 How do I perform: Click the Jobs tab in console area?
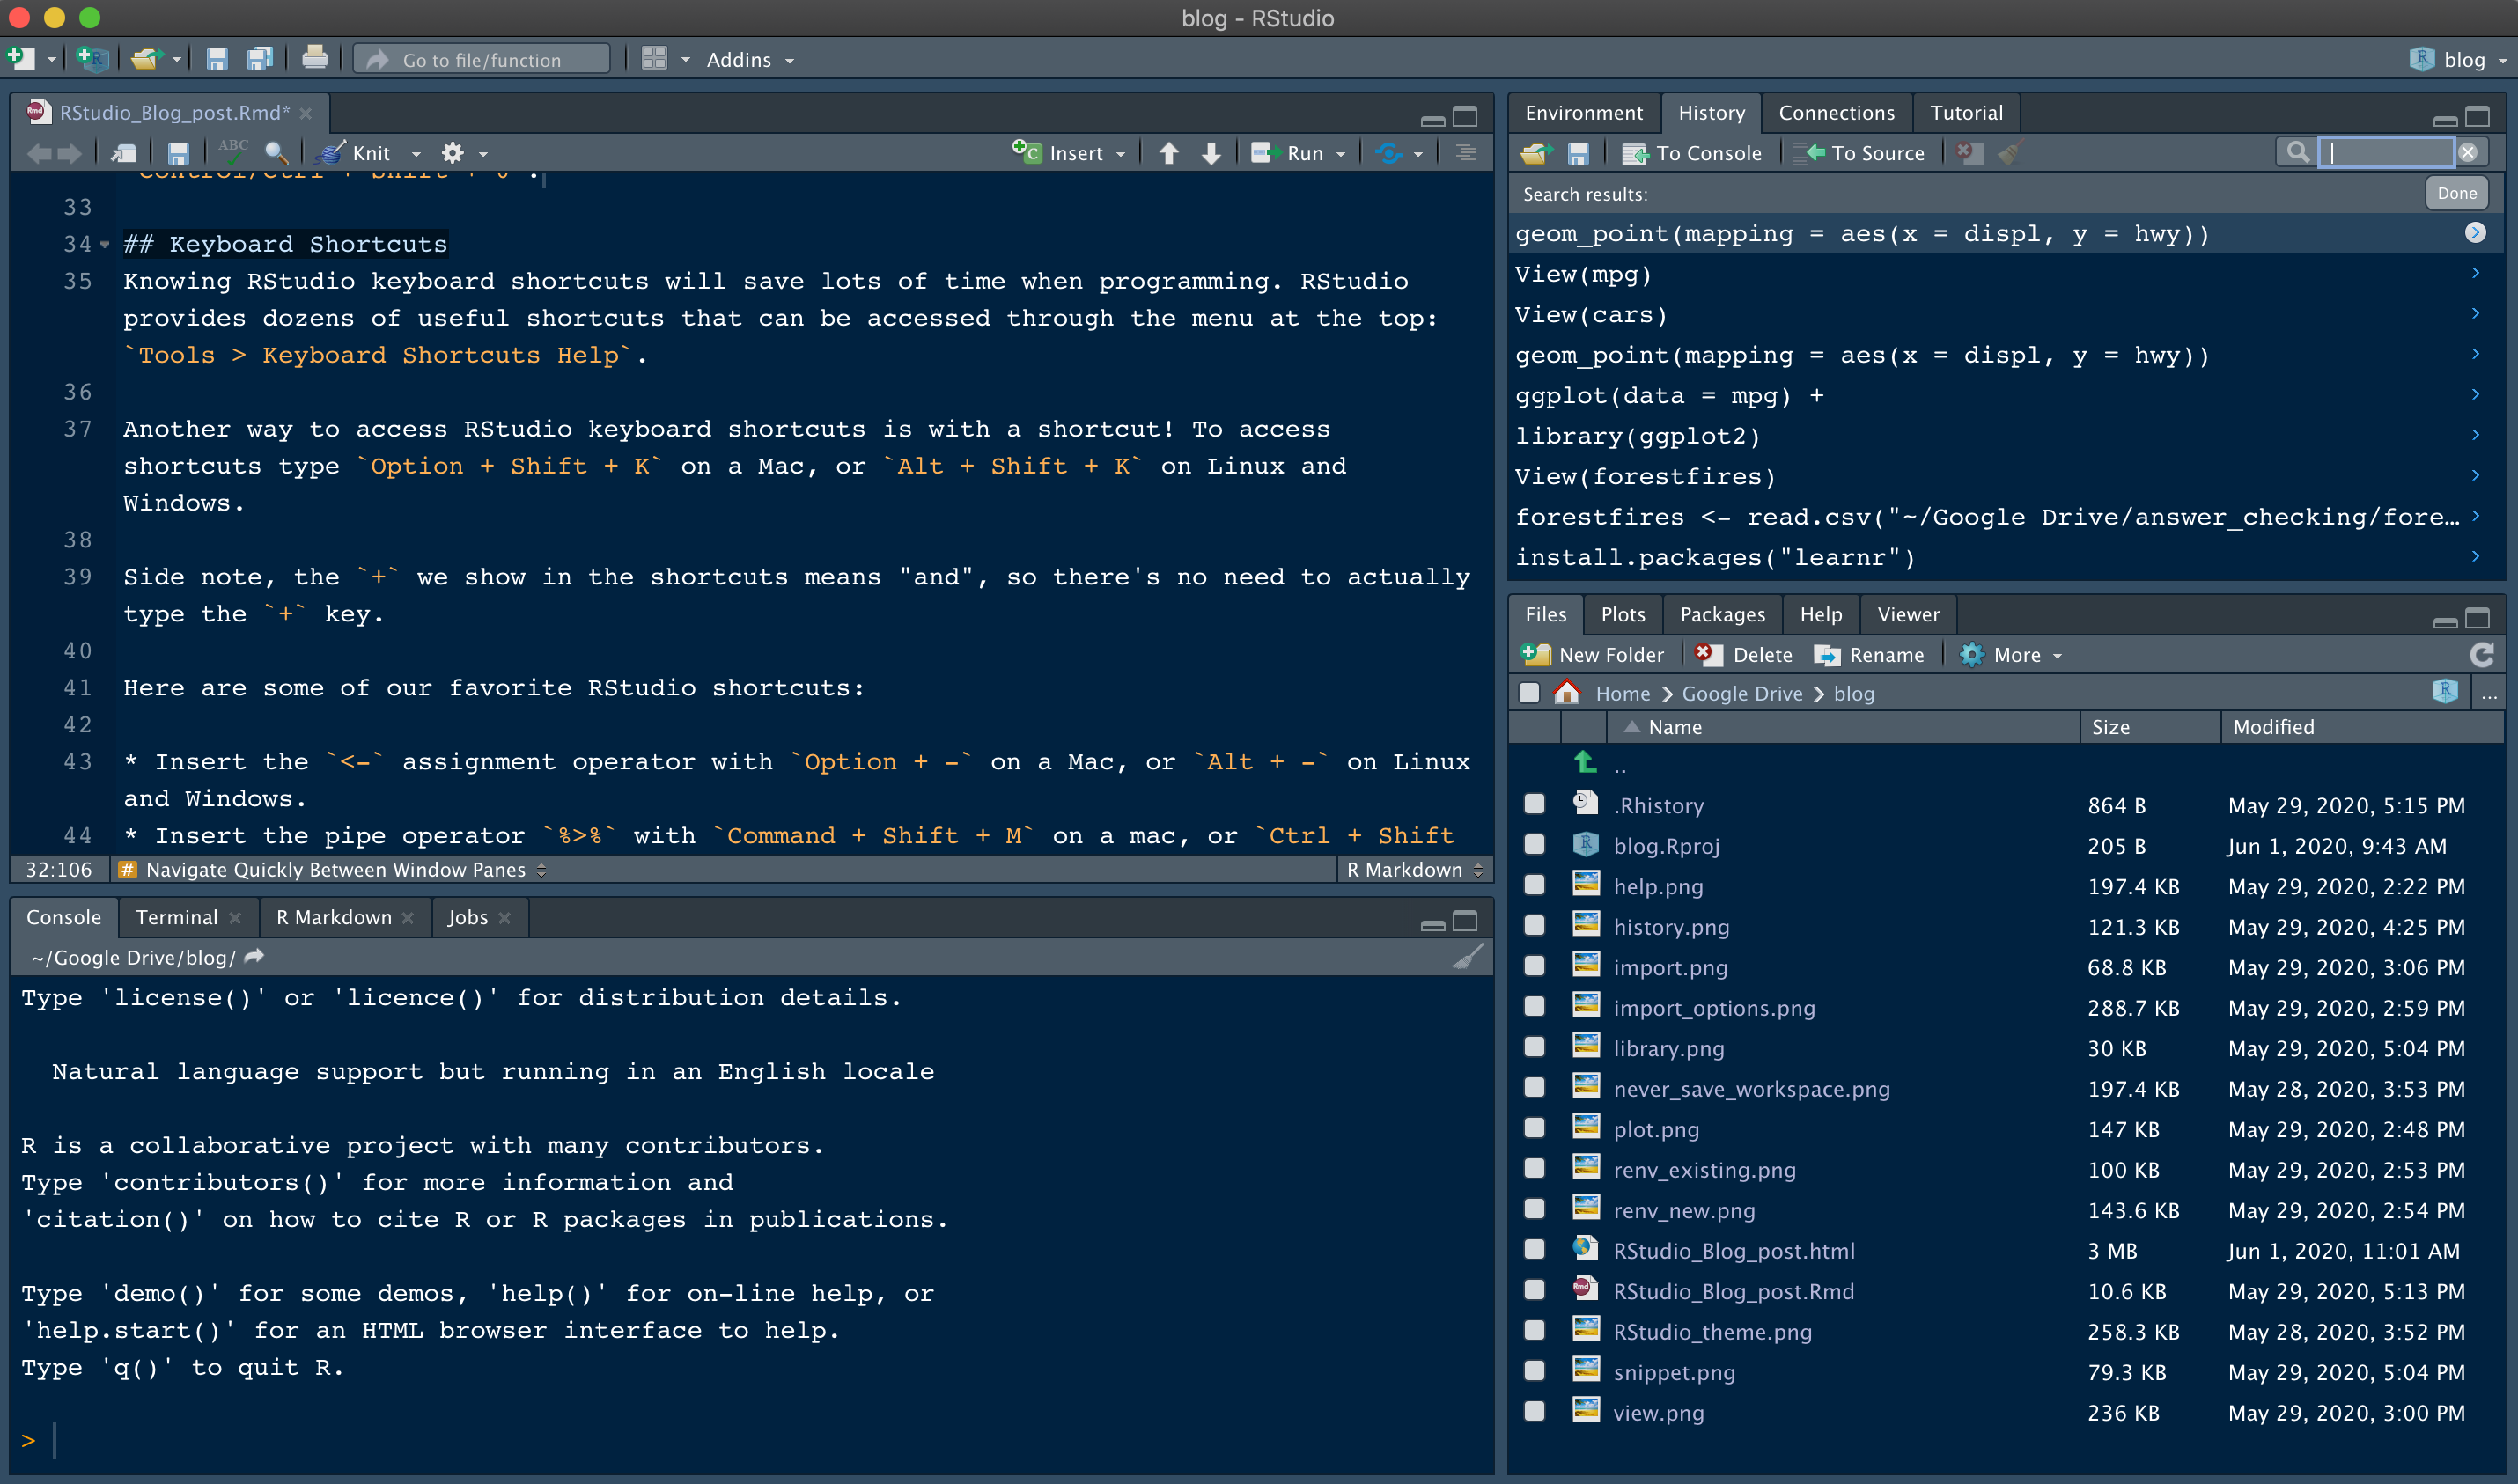[467, 915]
